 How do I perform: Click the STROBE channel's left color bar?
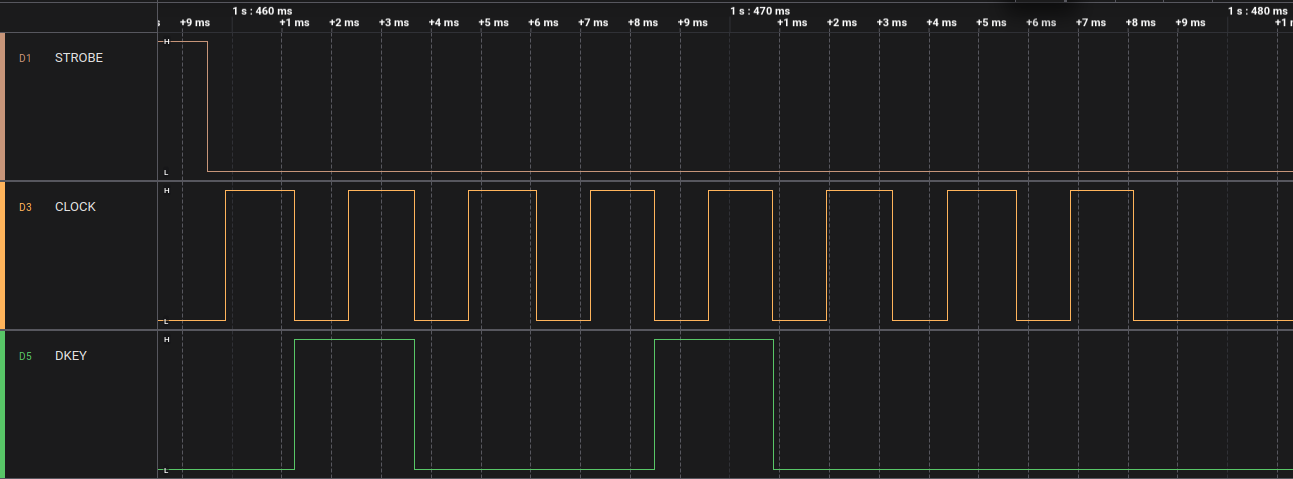3,106
